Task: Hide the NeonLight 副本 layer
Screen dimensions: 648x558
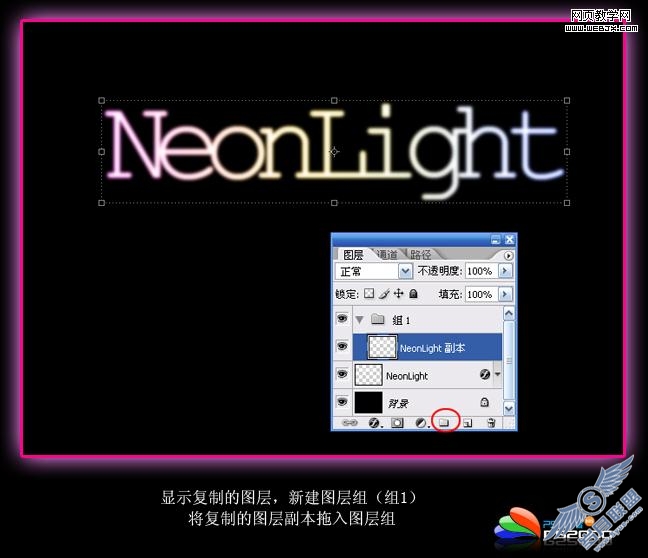Action: point(342,346)
